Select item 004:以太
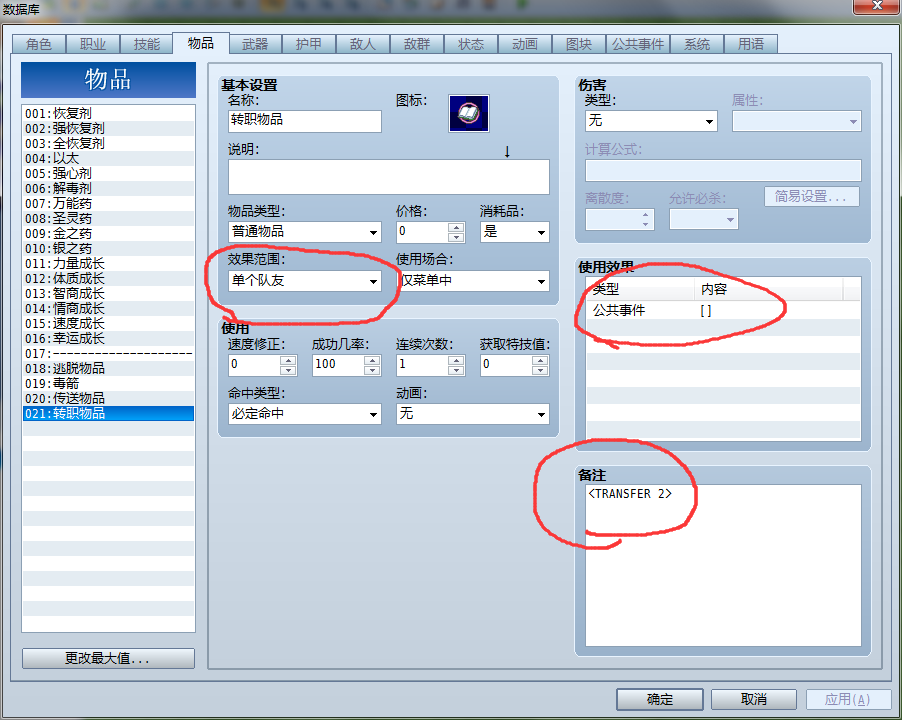902x720 pixels. pyautogui.click(x=108, y=158)
